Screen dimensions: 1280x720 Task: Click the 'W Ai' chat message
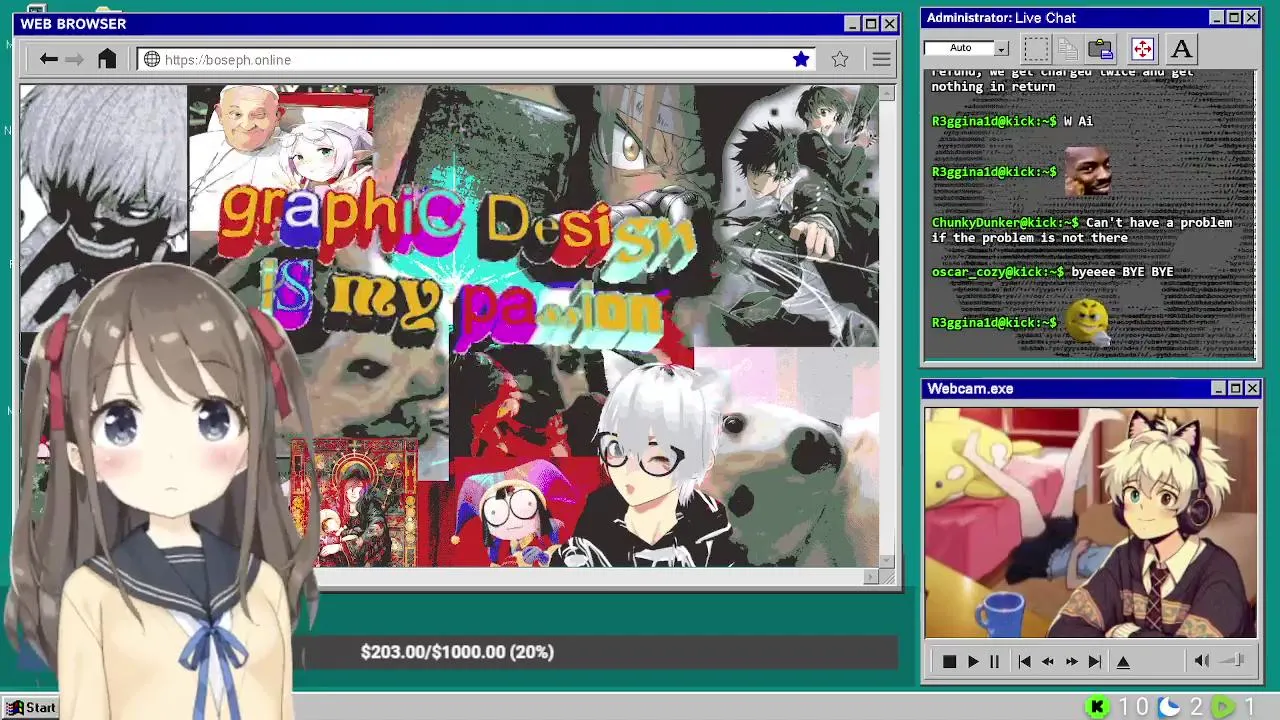[x=1078, y=121]
